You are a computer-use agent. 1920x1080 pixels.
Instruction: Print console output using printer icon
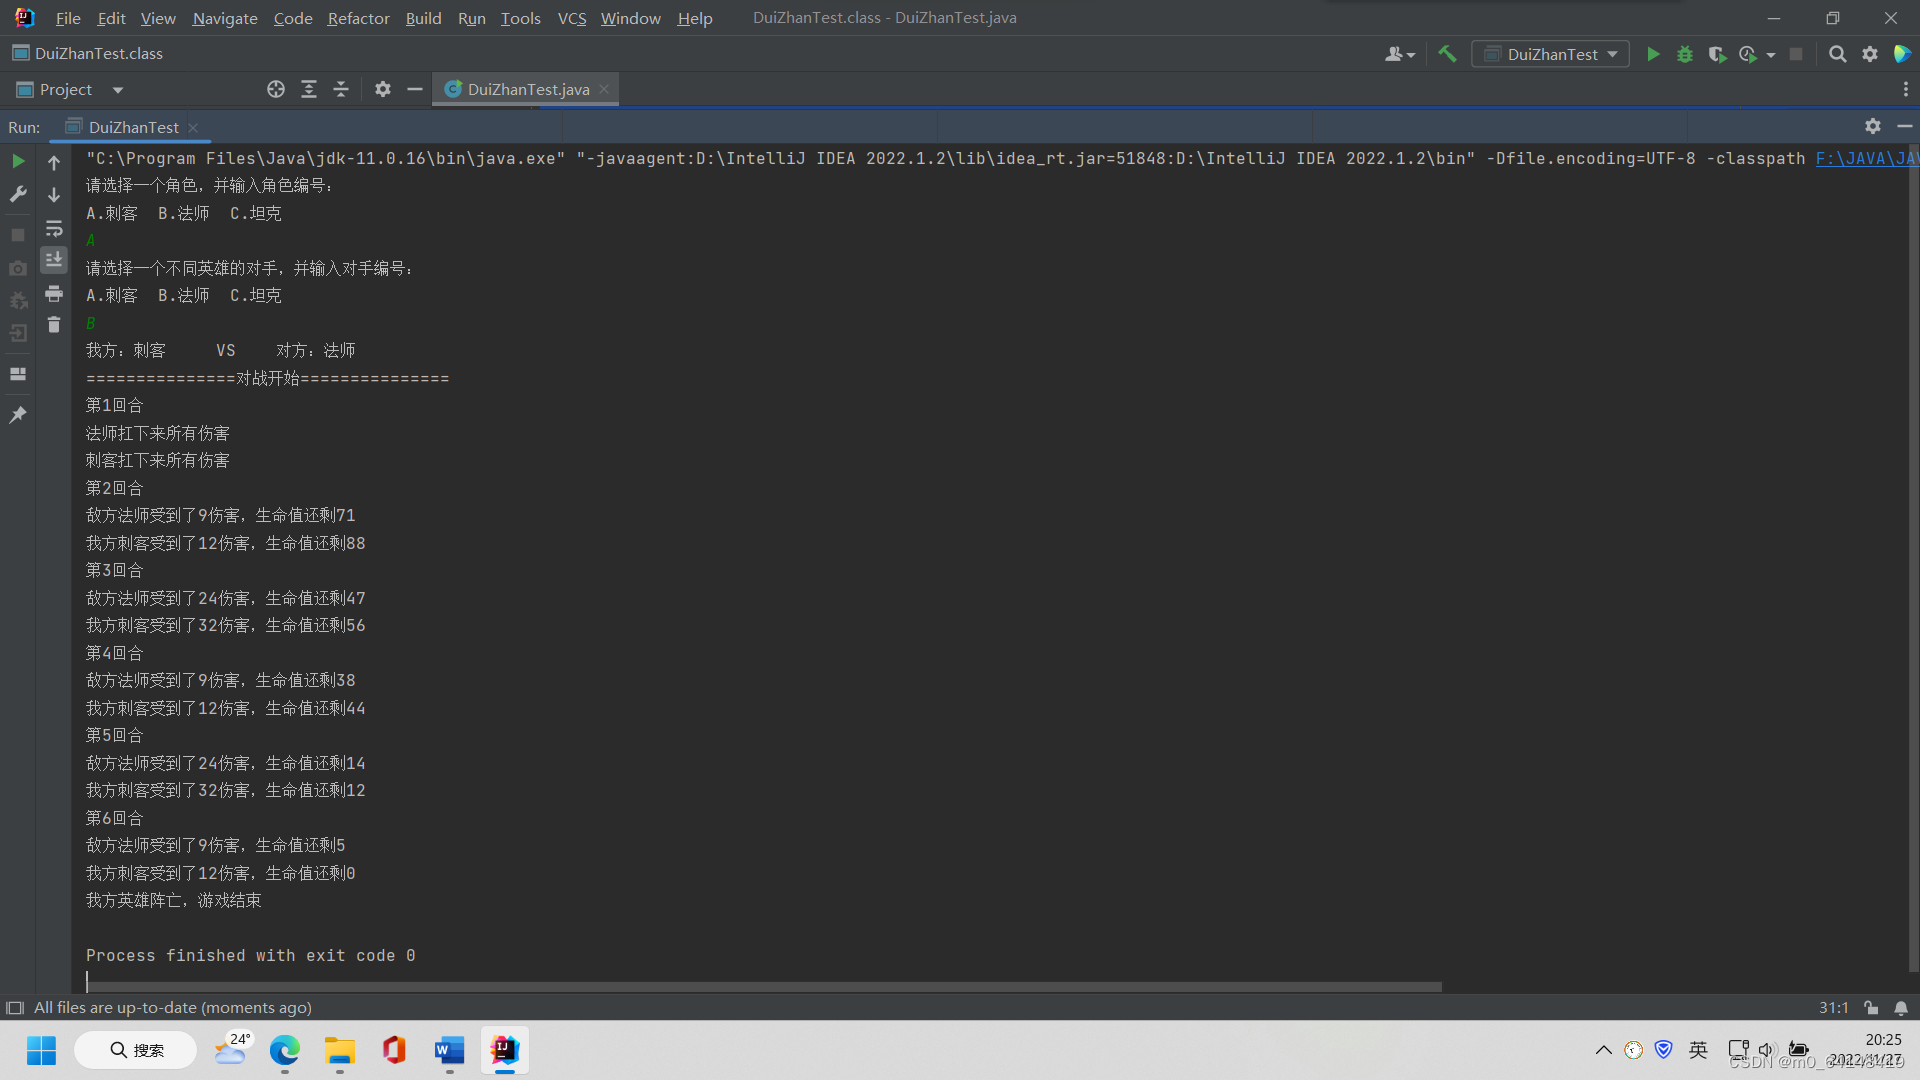click(x=54, y=294)
